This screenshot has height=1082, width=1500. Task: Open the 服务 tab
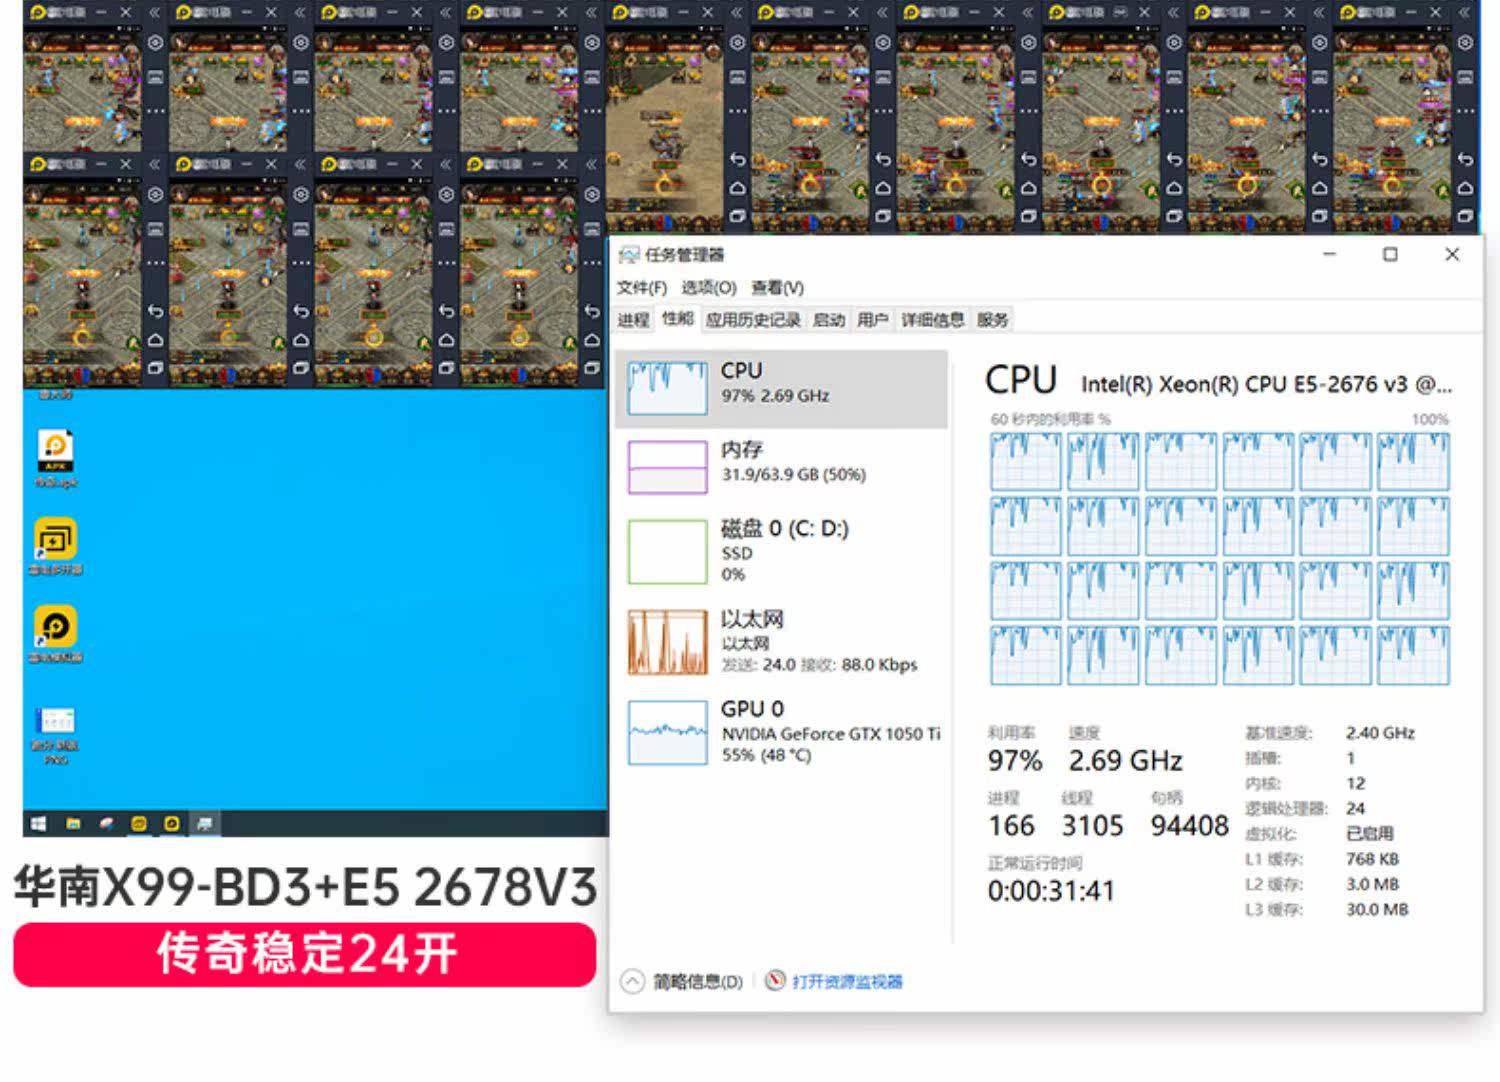point(993,320)
